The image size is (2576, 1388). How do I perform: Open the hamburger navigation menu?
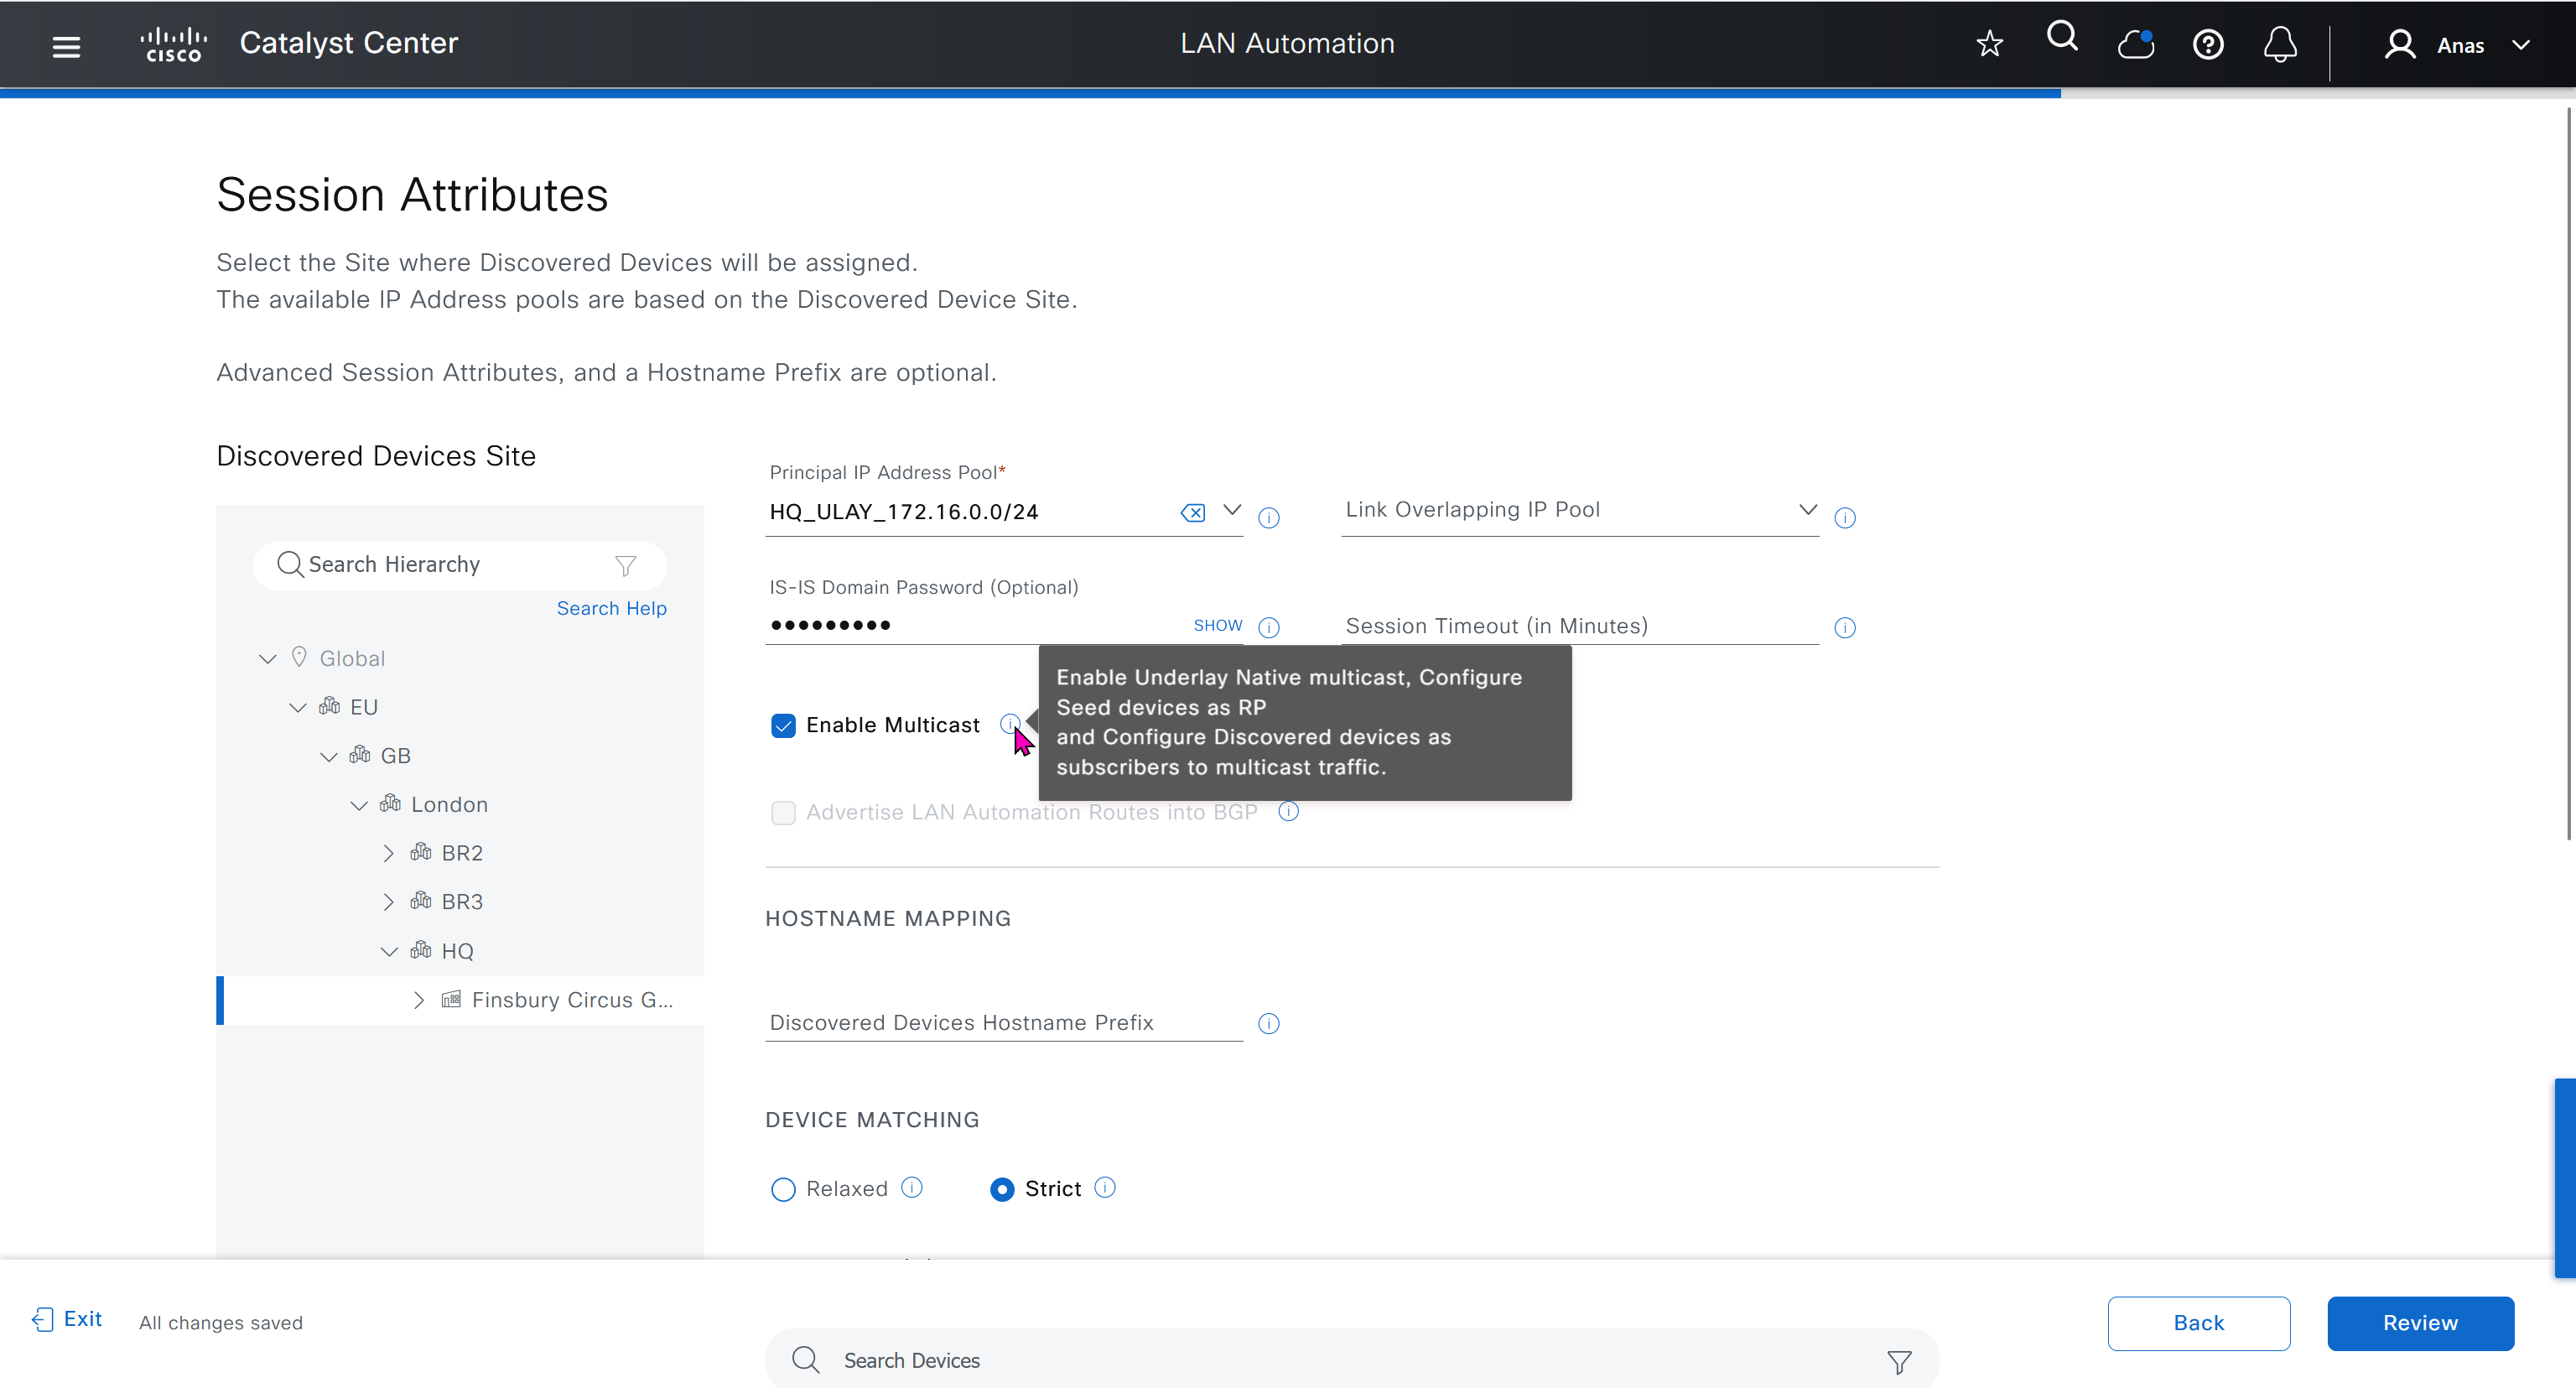click(66, 46)
